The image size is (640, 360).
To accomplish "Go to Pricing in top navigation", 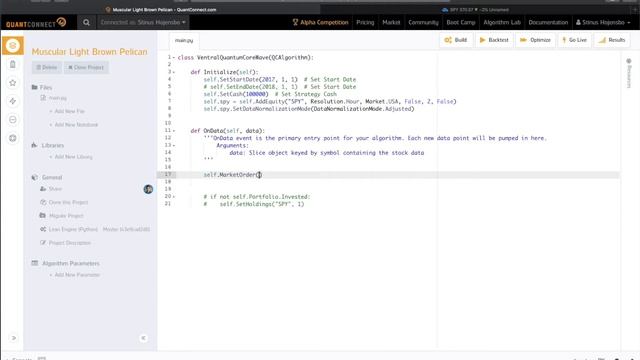I will (365, 22).
